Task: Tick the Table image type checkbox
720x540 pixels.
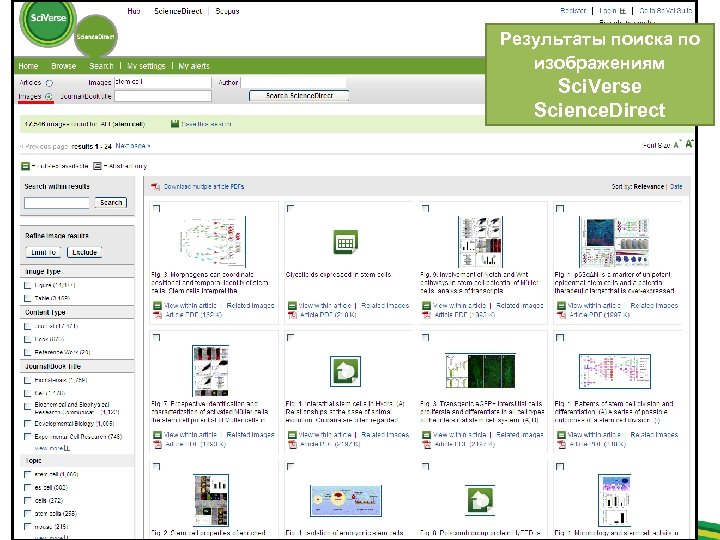Action: click(x=27, y=298)
